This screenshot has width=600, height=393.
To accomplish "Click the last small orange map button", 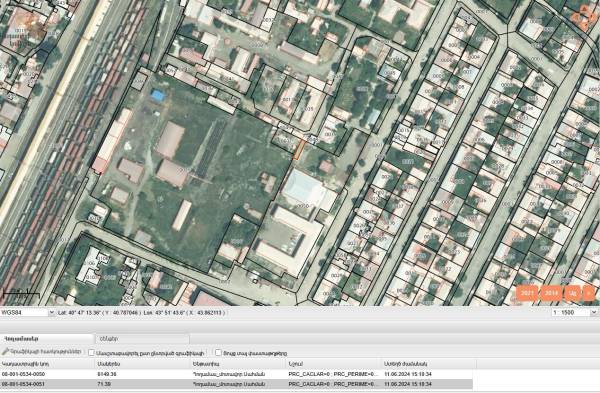I will tap(589, 293).
